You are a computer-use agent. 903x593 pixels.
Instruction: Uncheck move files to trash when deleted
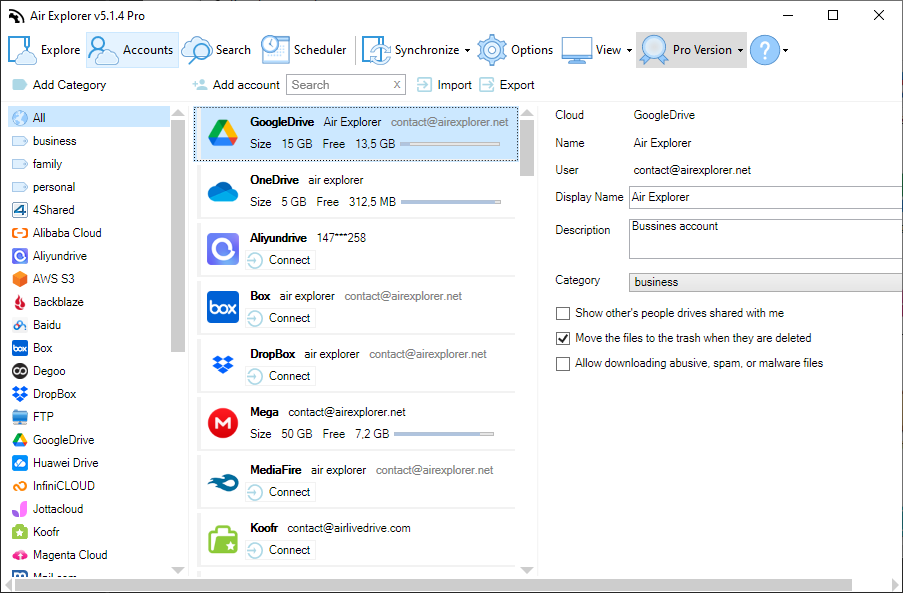point(563,339)
